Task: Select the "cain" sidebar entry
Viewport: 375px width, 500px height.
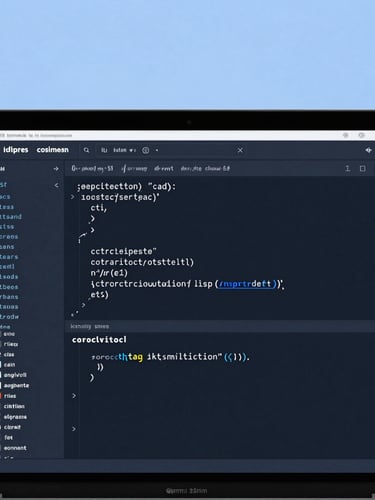Action: [9, 365]
